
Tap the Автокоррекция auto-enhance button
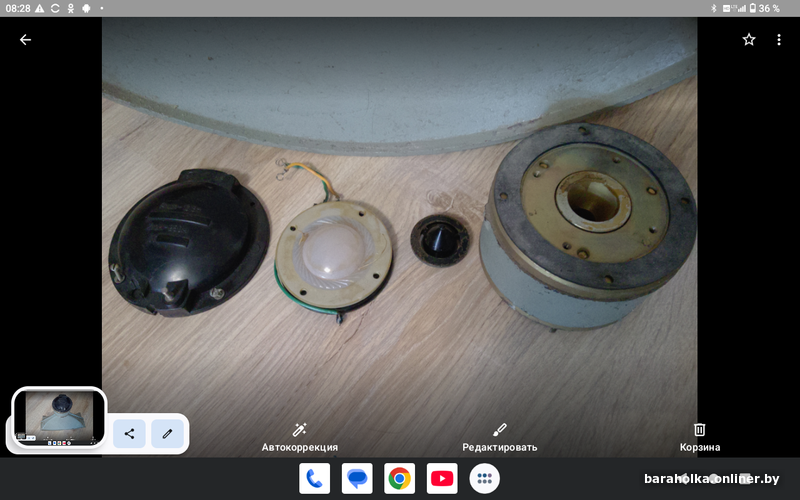point(299,437)
